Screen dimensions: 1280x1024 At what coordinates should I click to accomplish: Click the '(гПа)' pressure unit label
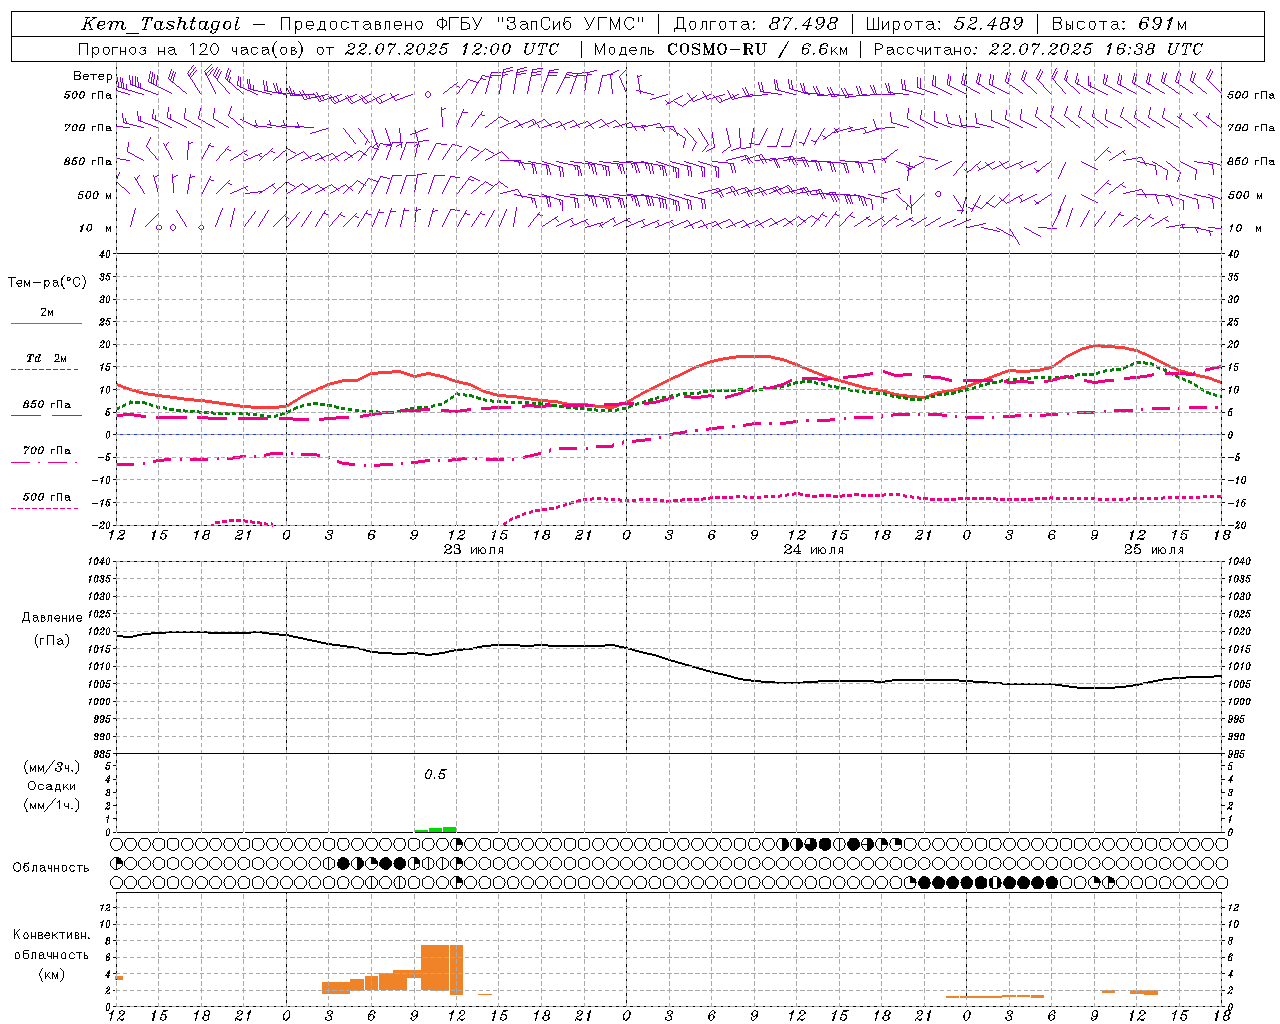coord(52,640)
